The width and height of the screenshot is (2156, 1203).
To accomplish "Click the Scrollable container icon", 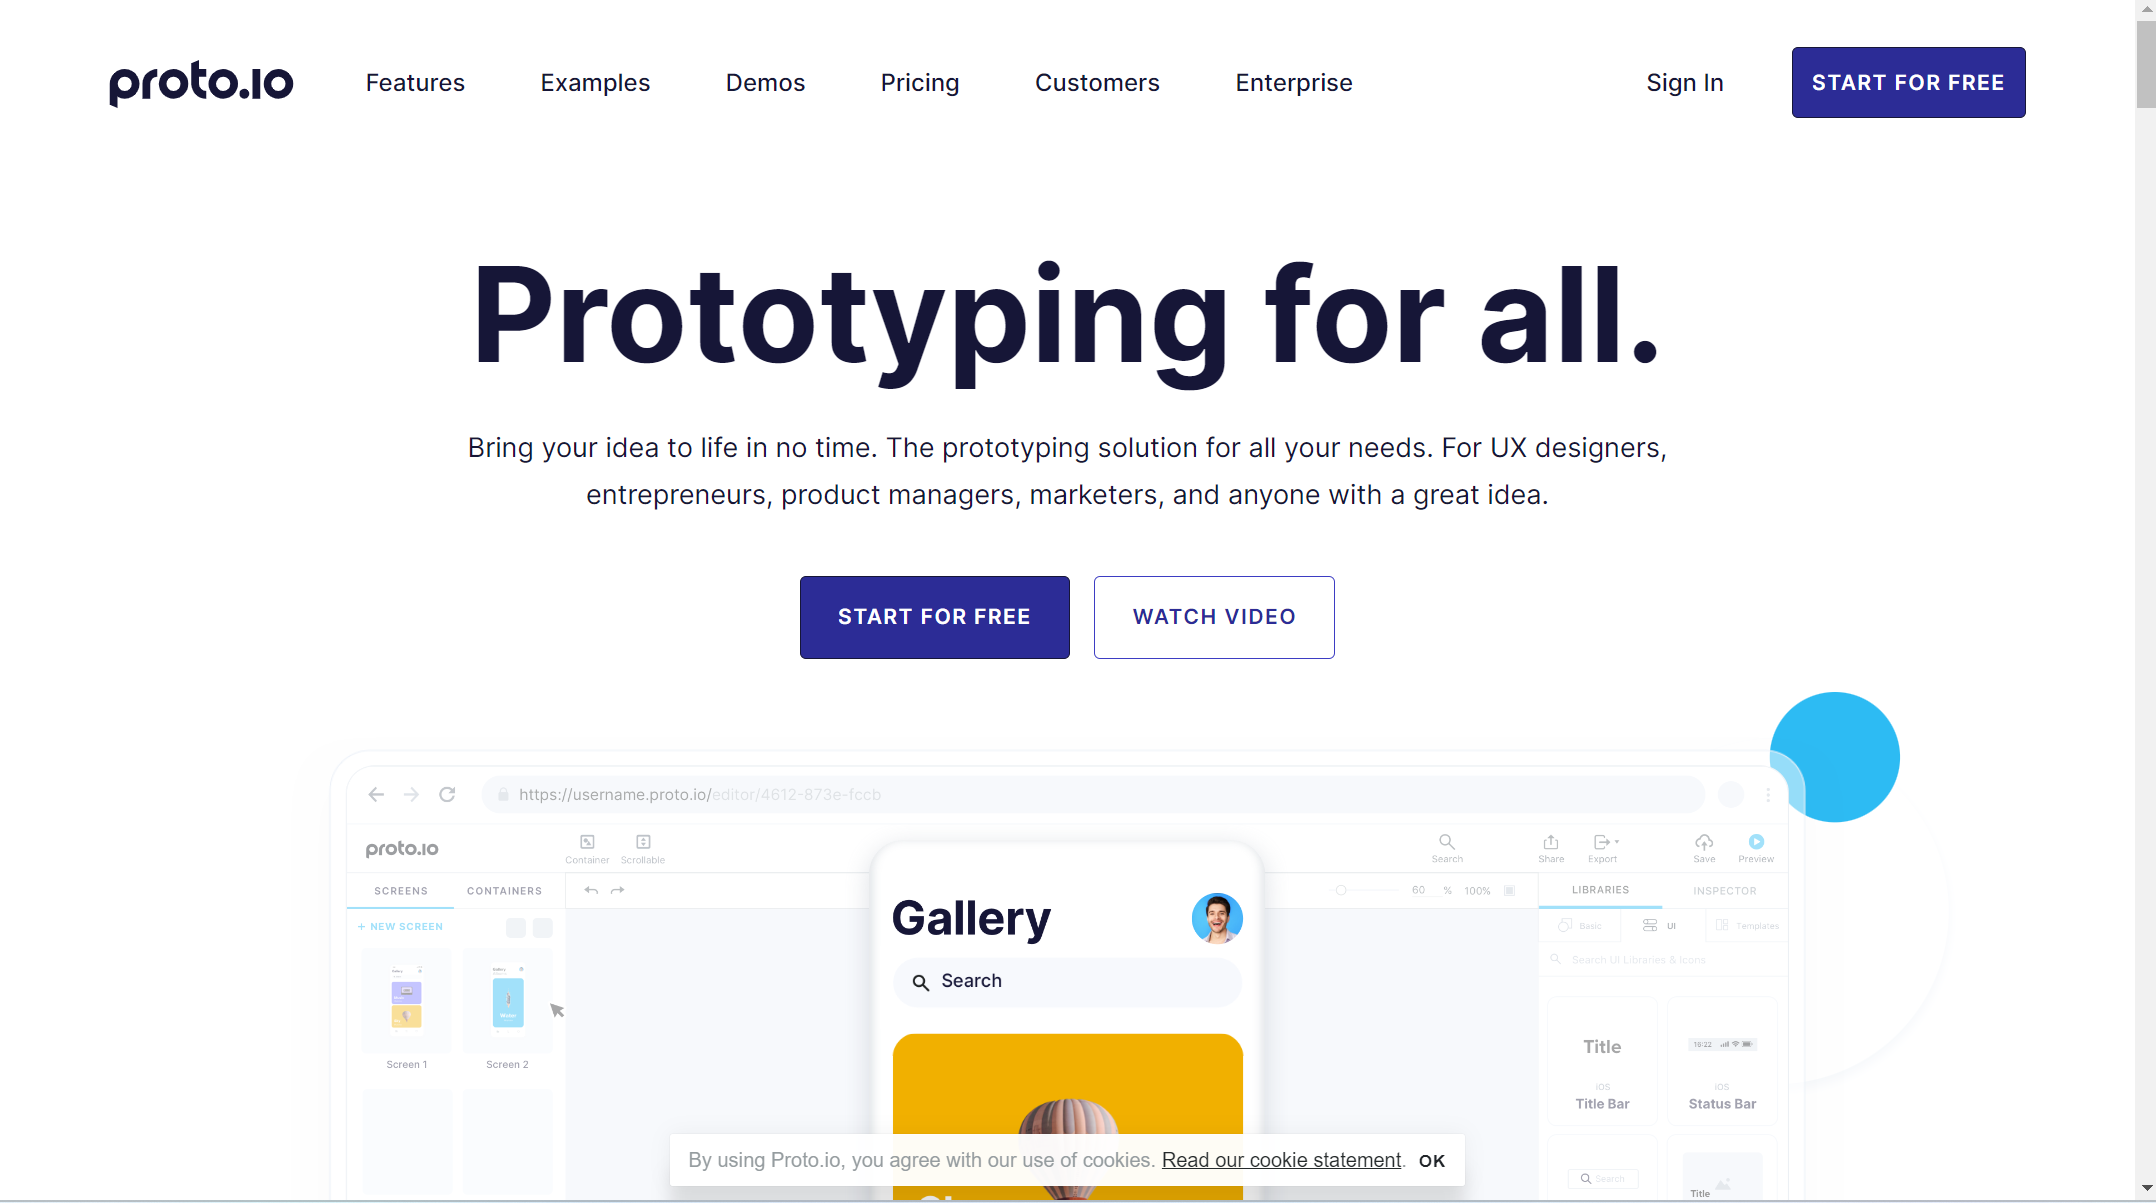I will [643, 842].
